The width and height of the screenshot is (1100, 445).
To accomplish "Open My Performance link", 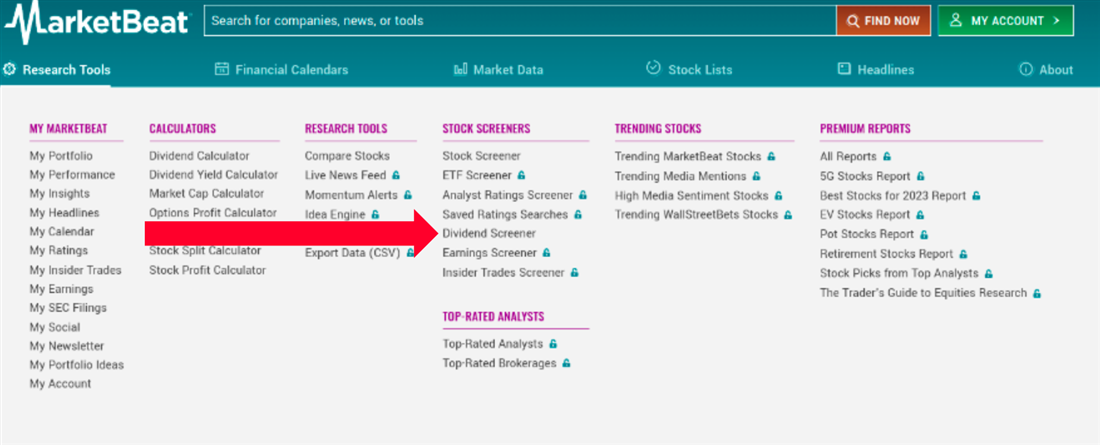I will (x=72, y=175).
